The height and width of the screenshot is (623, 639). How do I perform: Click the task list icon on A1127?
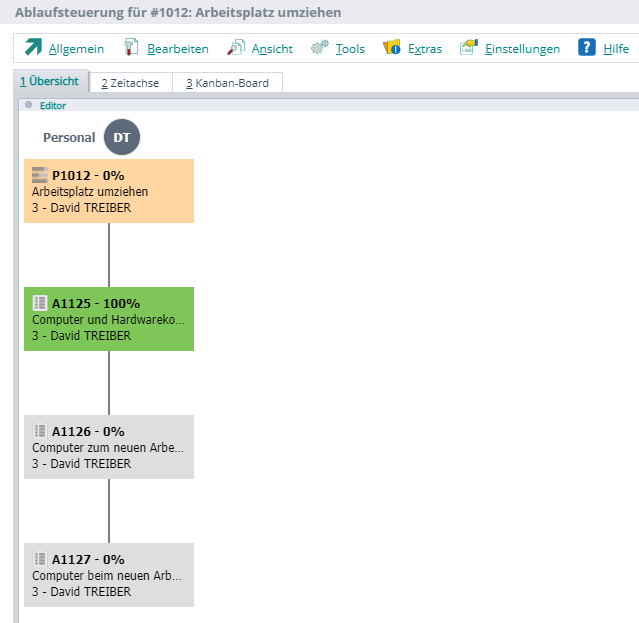pyautogui.click(x=40, y=559)
